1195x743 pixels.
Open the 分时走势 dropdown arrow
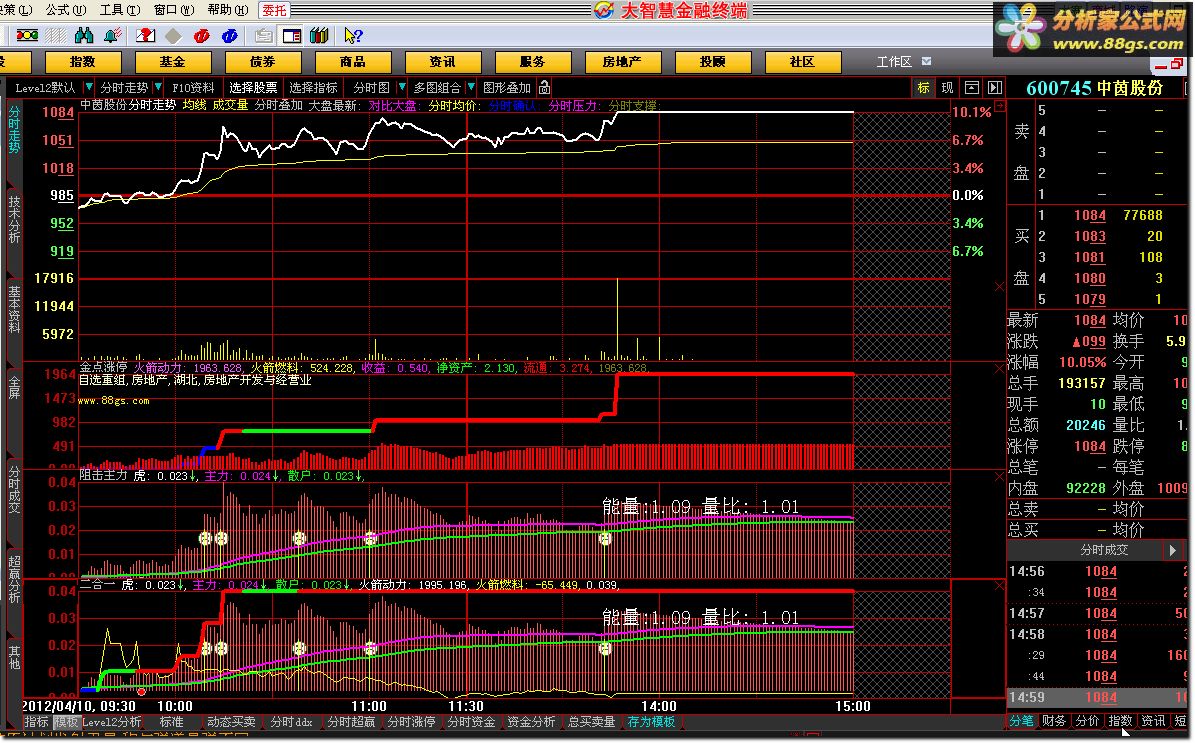click(x=158, y=88)
